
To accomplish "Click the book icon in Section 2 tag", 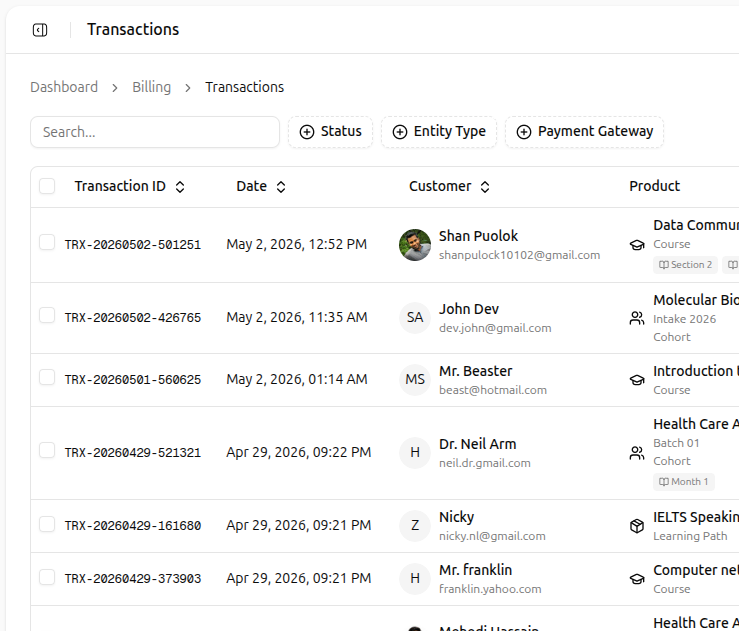I will (664, 265).
